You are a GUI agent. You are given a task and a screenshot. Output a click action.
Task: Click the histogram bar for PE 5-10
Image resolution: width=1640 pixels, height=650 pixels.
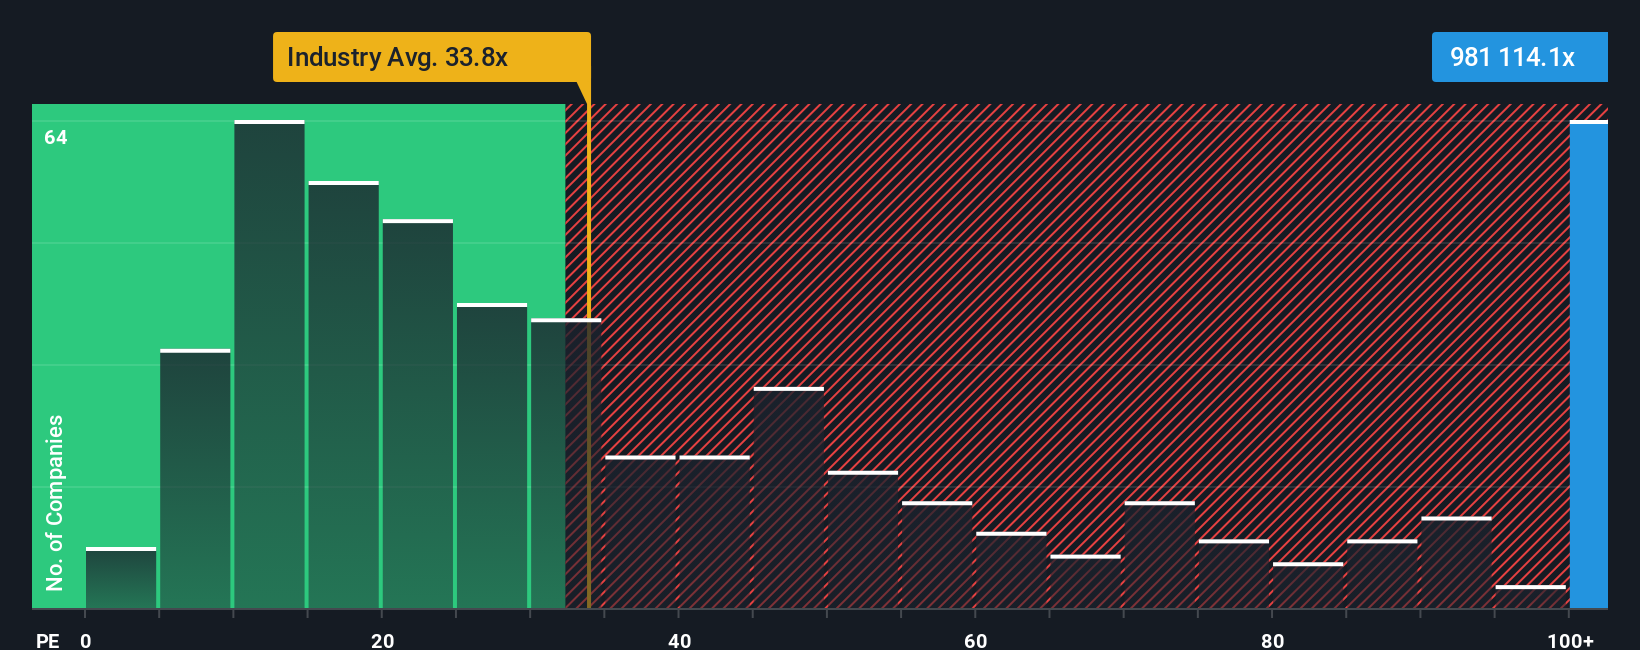pos(195,479)
